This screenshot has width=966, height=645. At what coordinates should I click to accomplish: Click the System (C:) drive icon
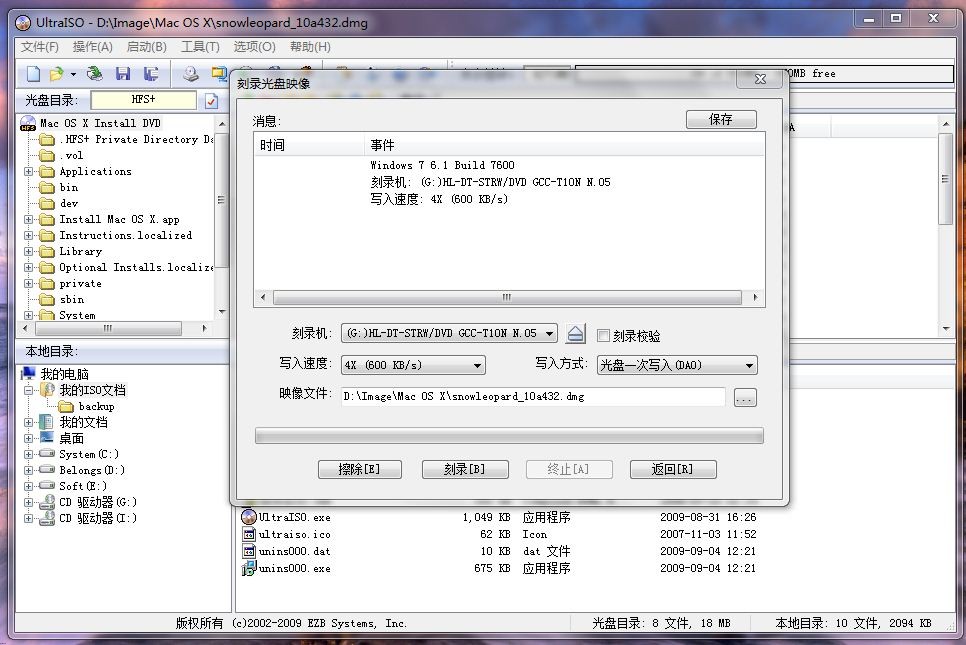[47, 454]
